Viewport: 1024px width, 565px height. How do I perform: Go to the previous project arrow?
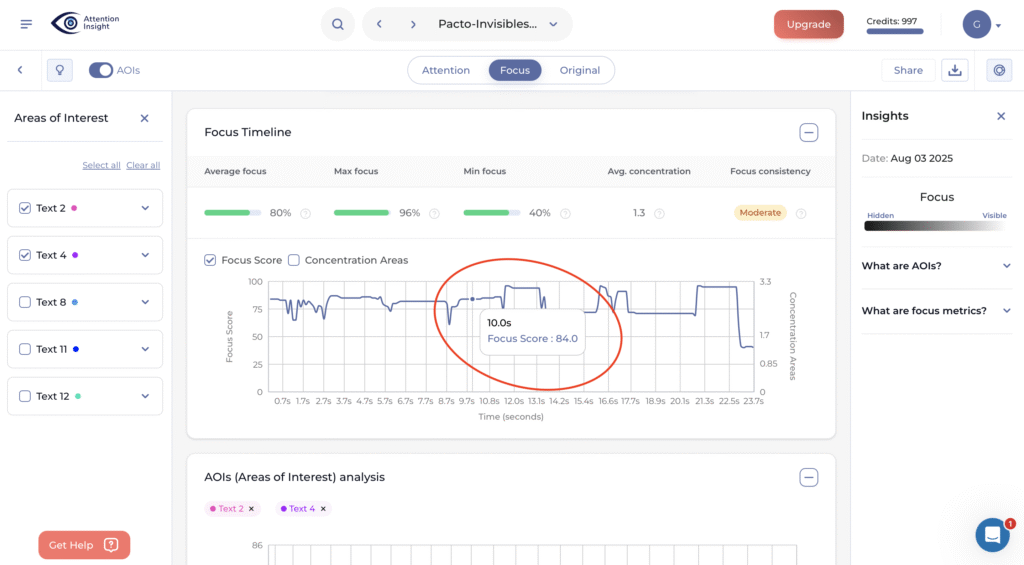[x=379, y=24]
